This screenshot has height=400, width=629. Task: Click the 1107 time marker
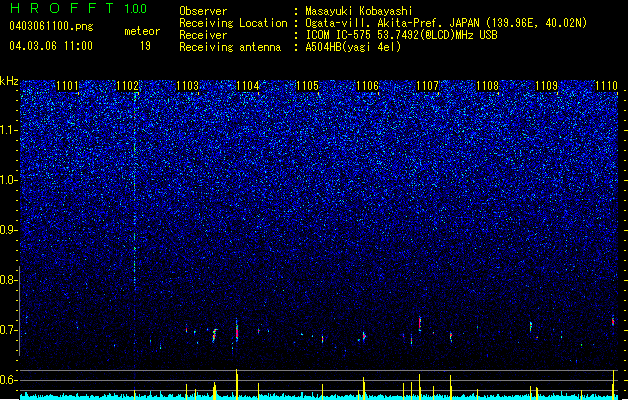pyautogui.click(x=428, y=86)
